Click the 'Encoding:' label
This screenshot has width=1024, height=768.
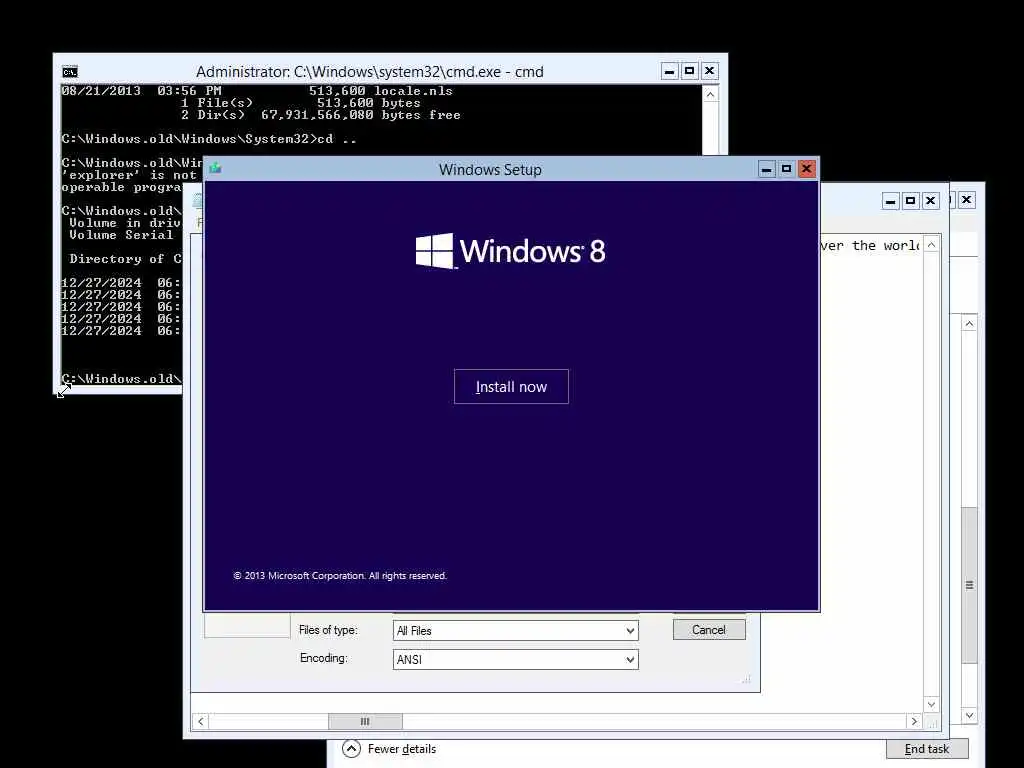point(324,658)
